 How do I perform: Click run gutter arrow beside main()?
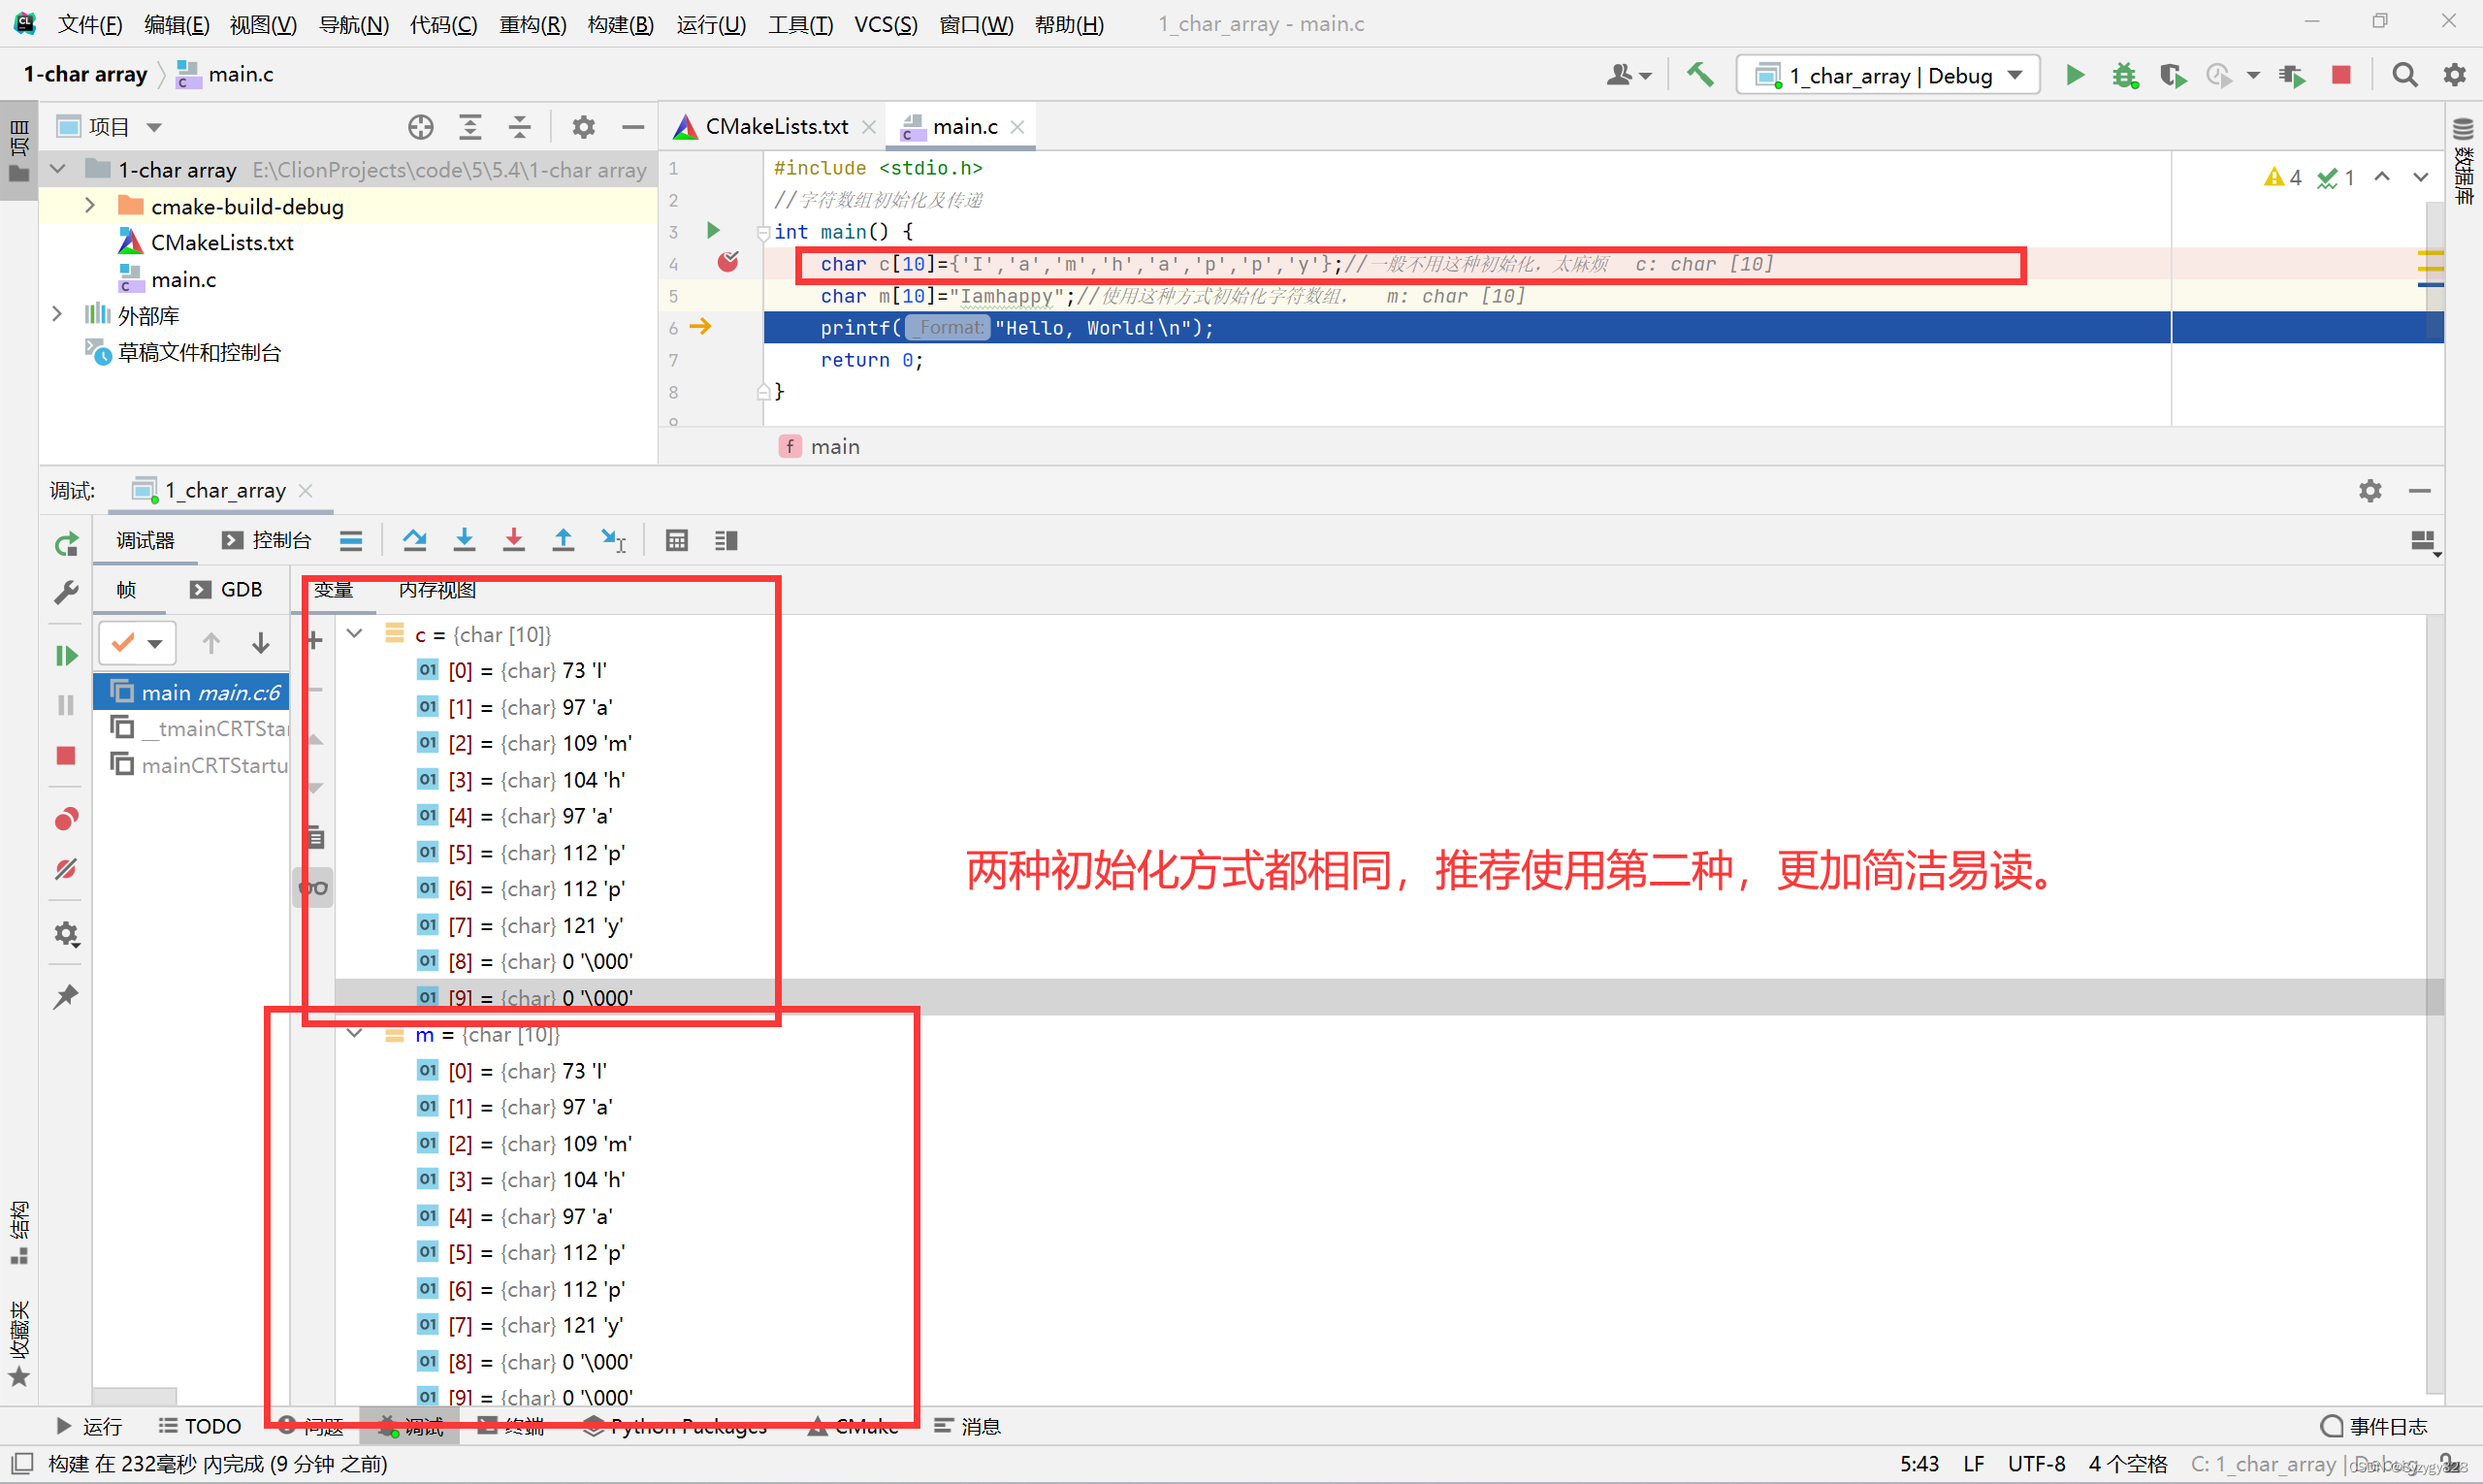[x=713, y=231]
